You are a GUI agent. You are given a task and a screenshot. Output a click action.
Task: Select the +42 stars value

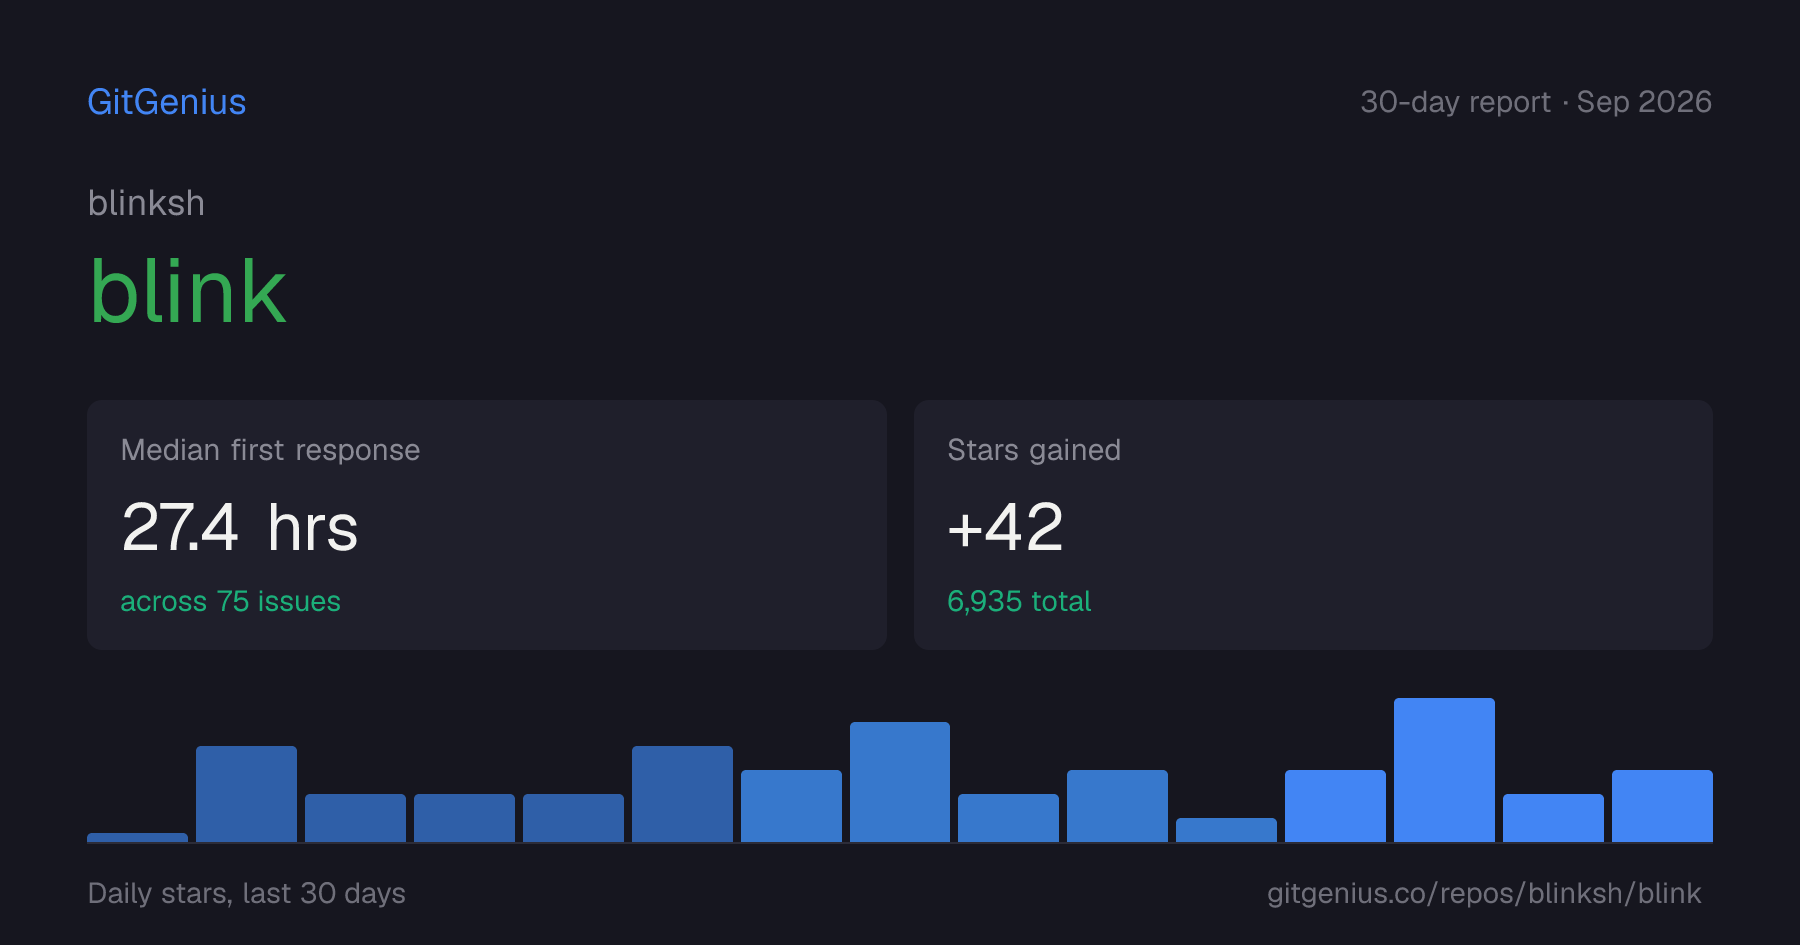[x=1005, y=527]
